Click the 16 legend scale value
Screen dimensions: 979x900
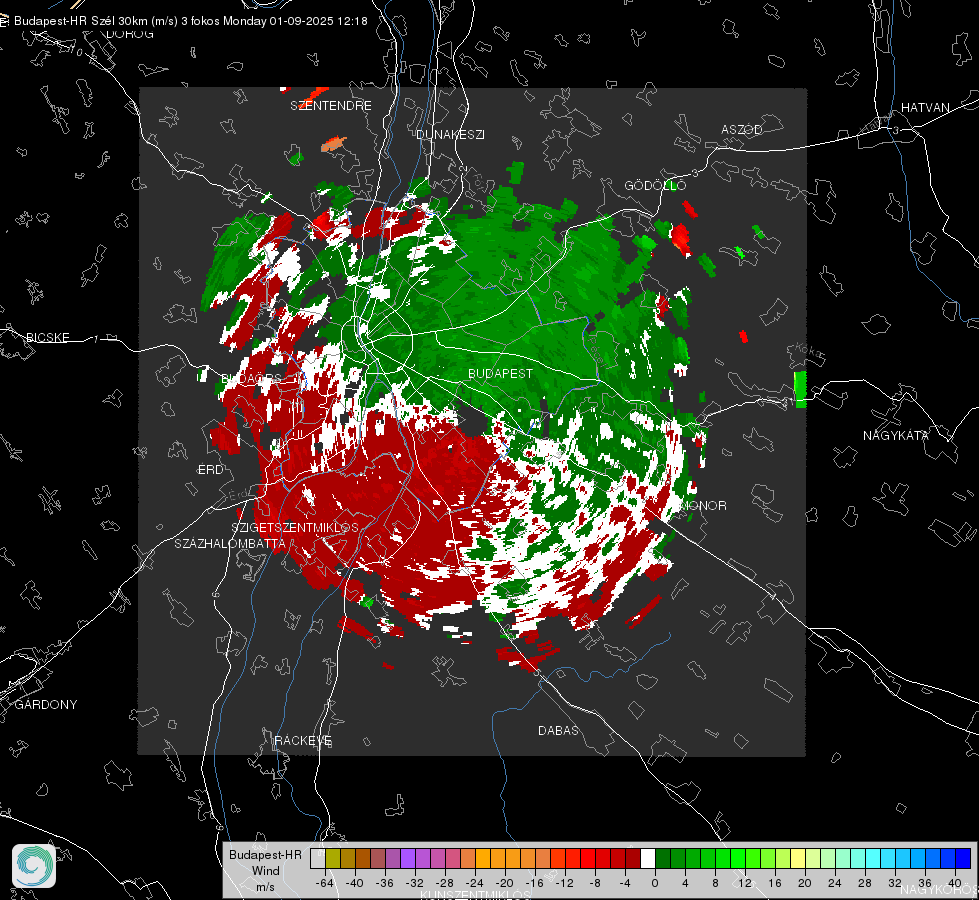[x=775, y=883]
